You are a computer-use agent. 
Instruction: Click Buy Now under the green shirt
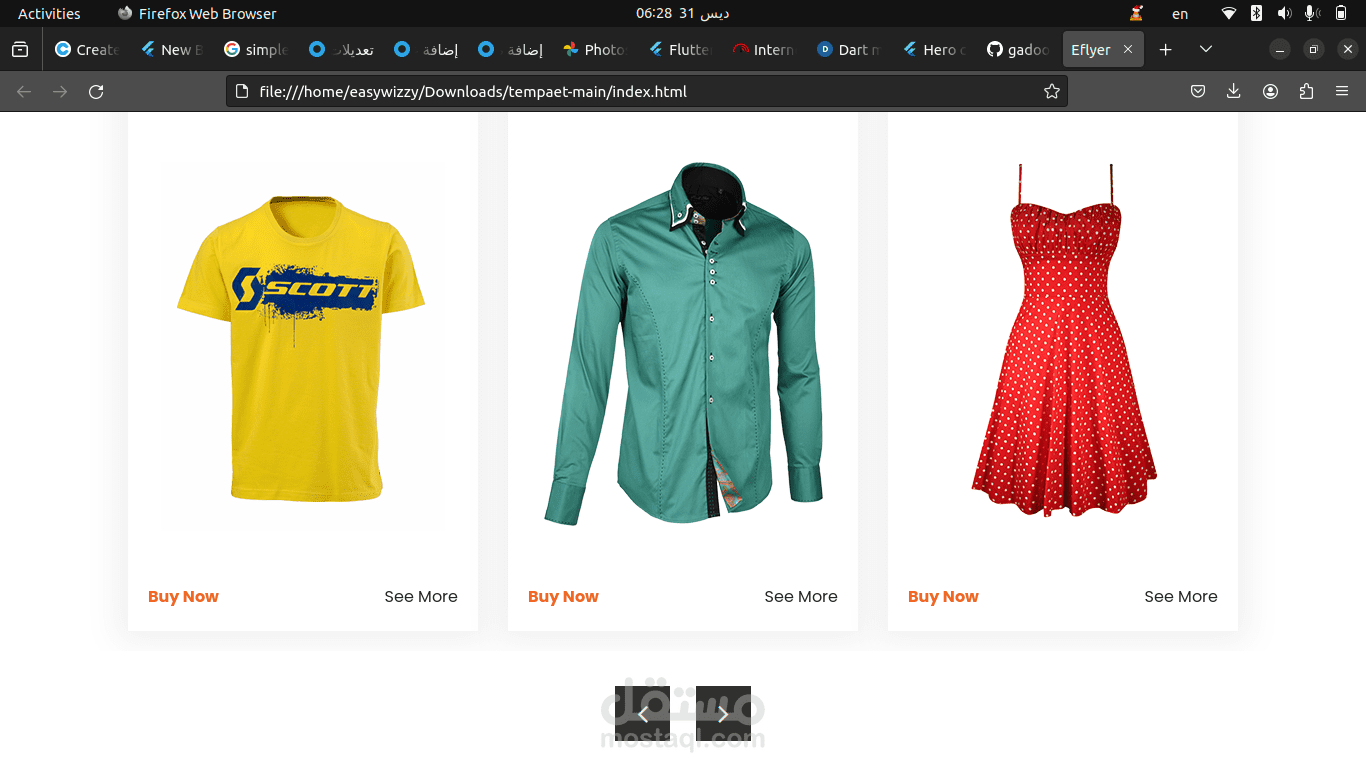pos(563,597)
